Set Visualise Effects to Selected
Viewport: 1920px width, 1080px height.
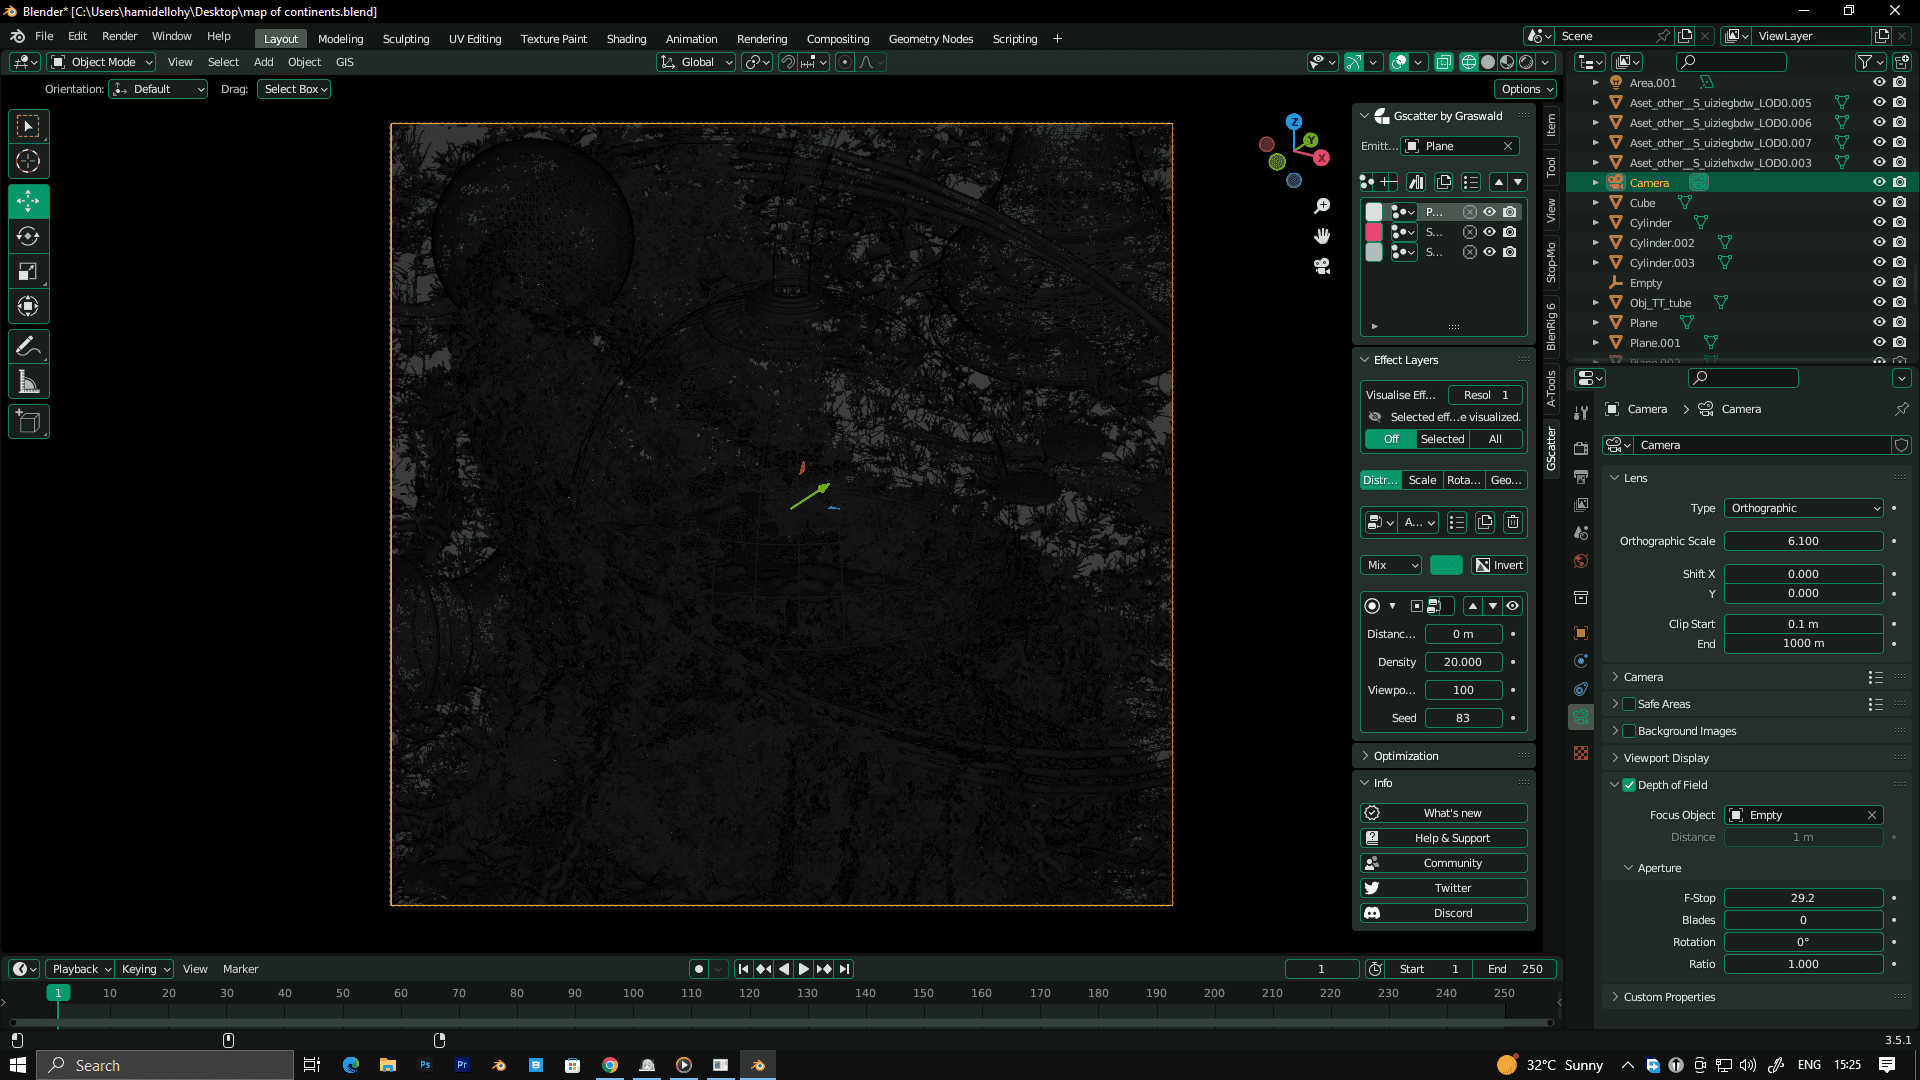(1442, 439)
